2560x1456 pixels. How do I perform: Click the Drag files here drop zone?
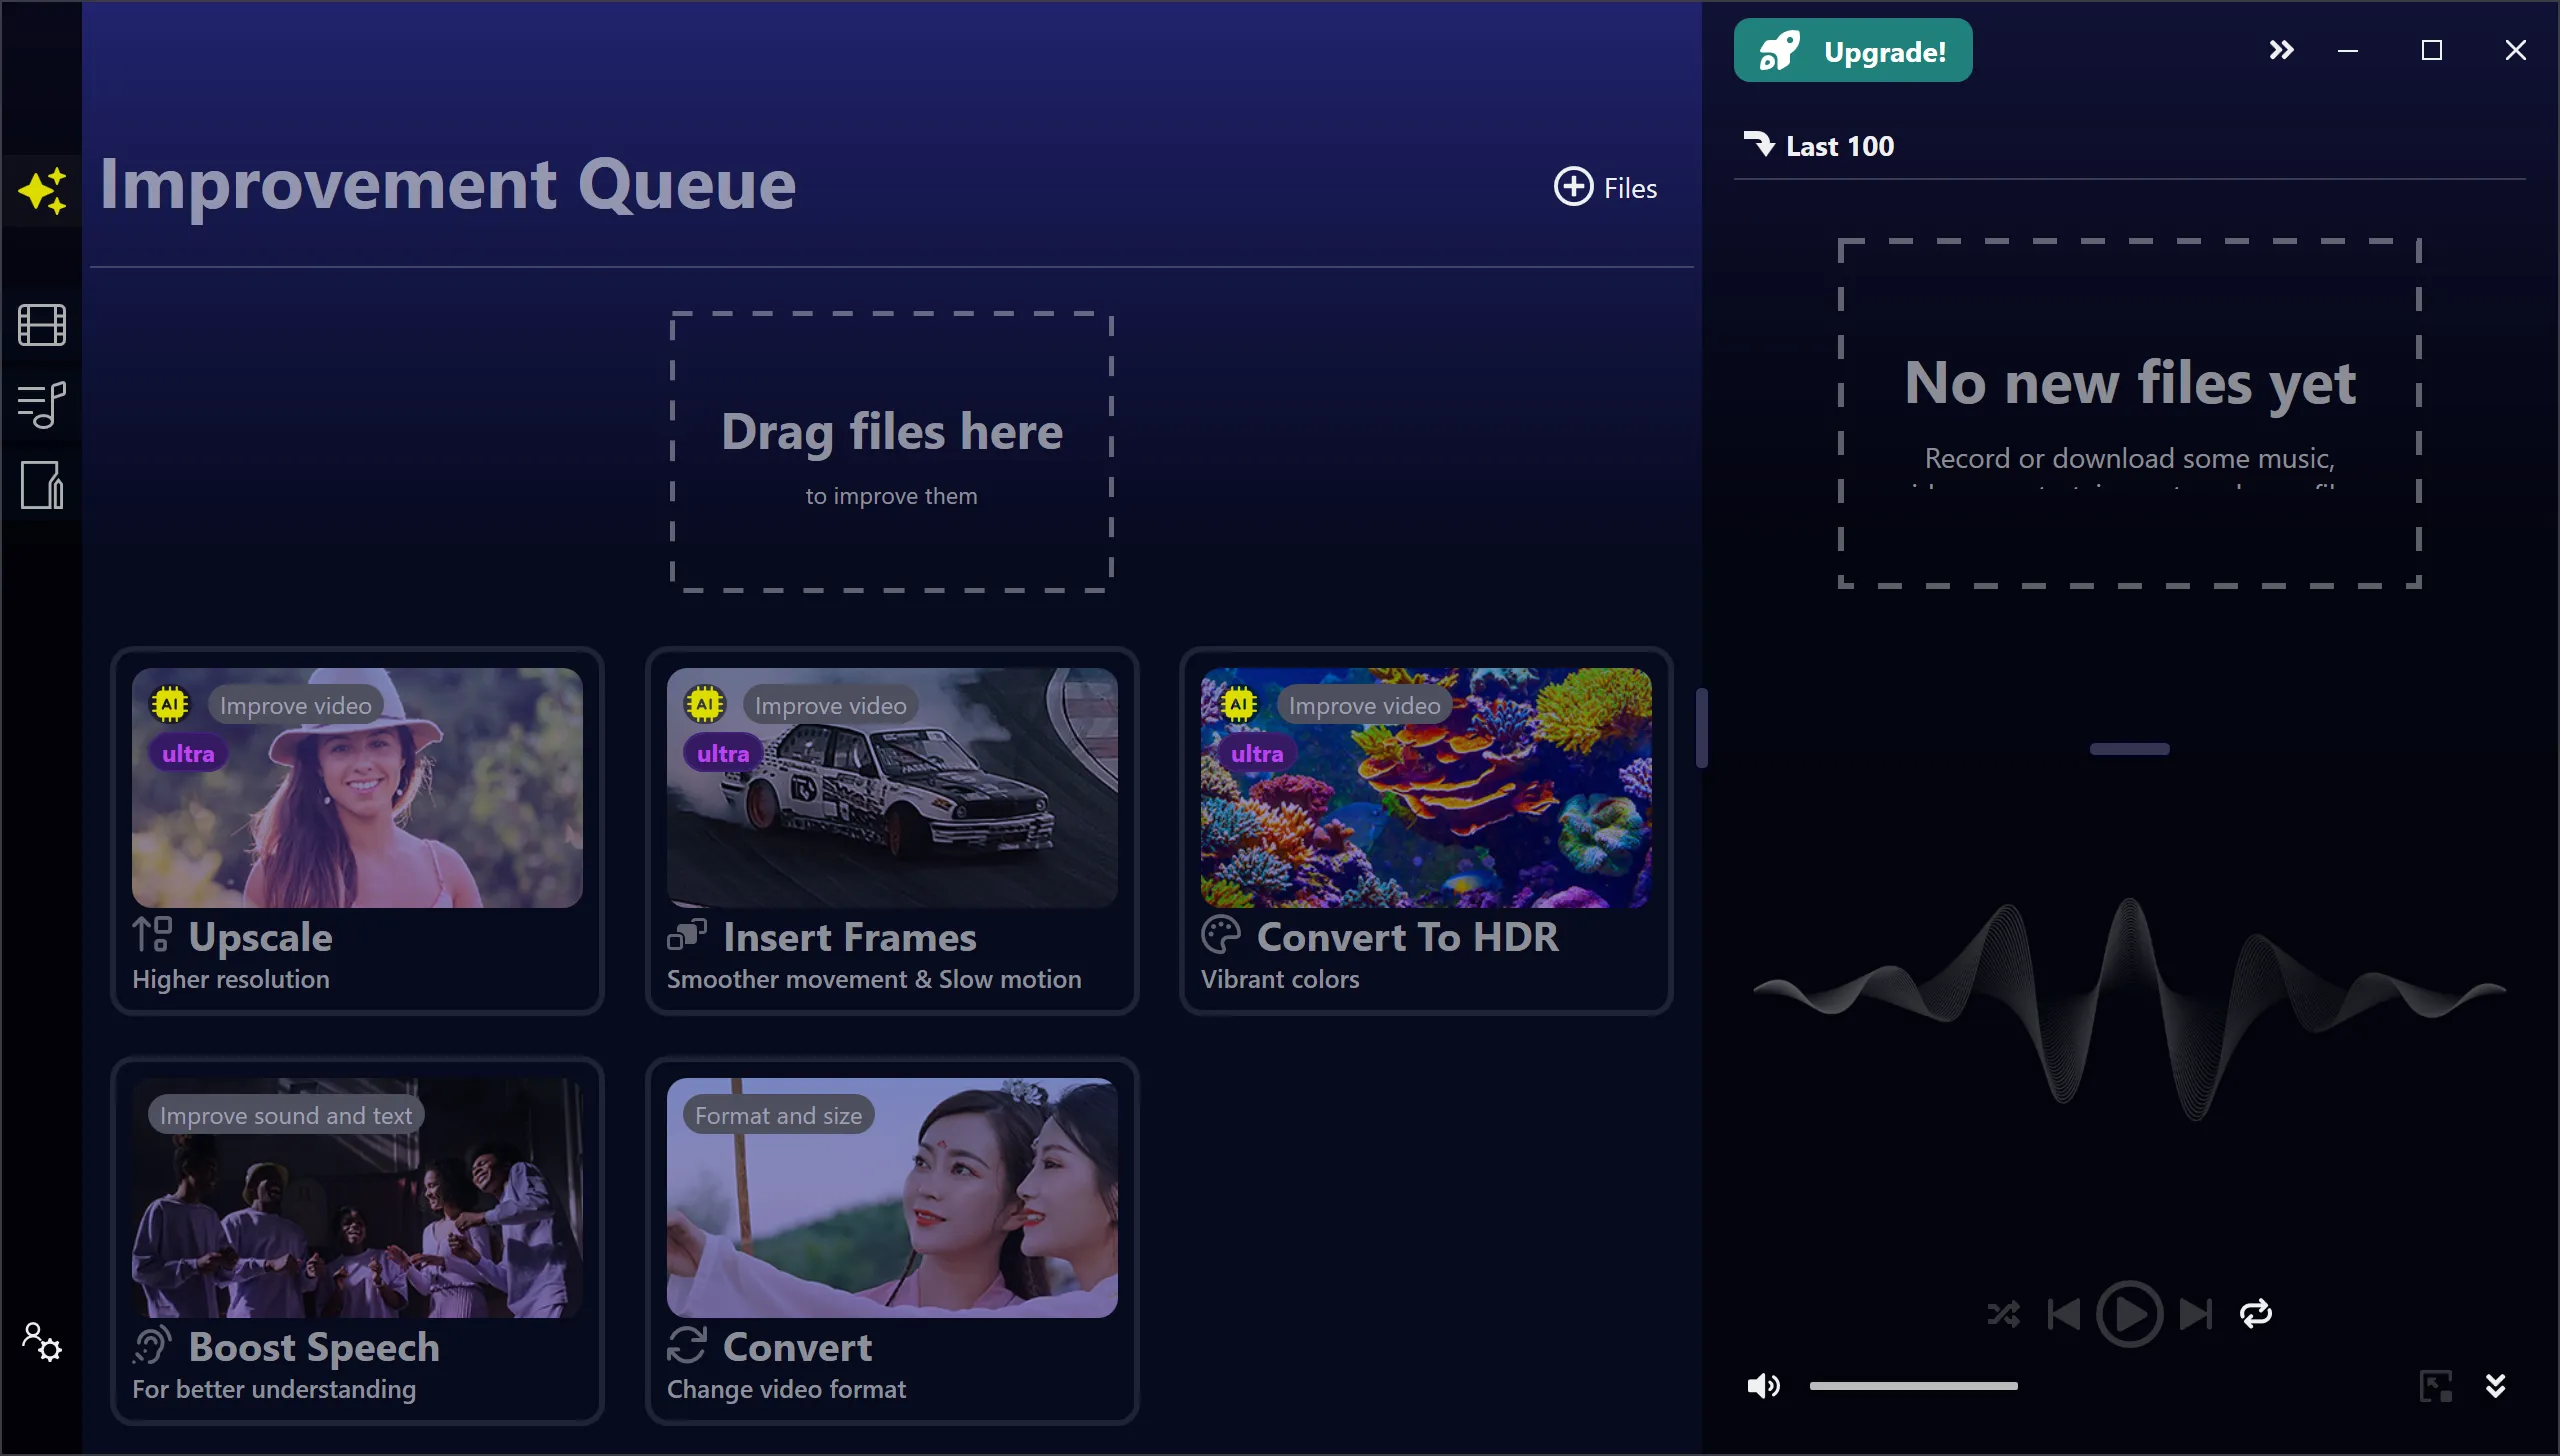pos(891,452)
